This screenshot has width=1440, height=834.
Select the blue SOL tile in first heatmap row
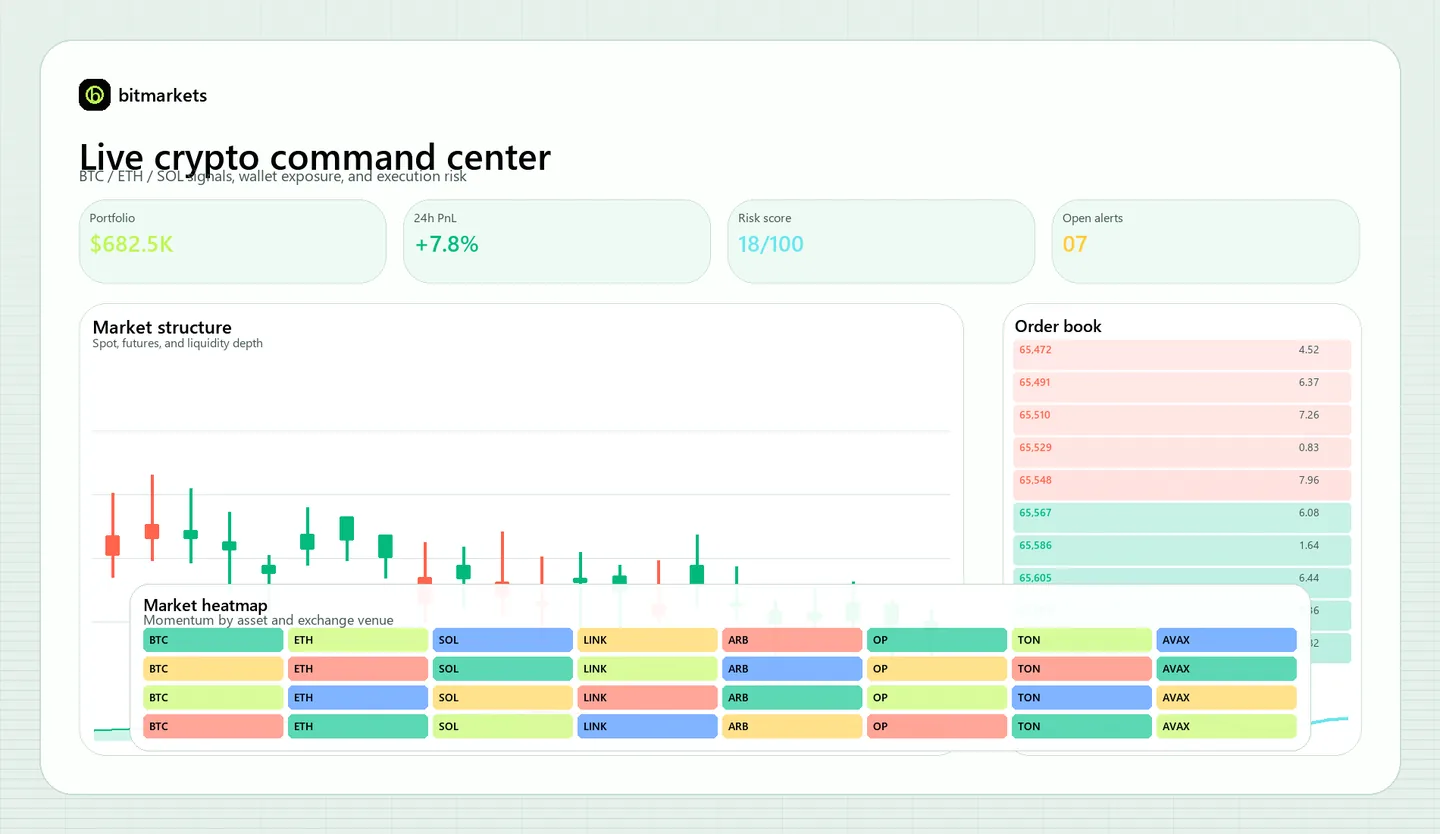(502, 640)
